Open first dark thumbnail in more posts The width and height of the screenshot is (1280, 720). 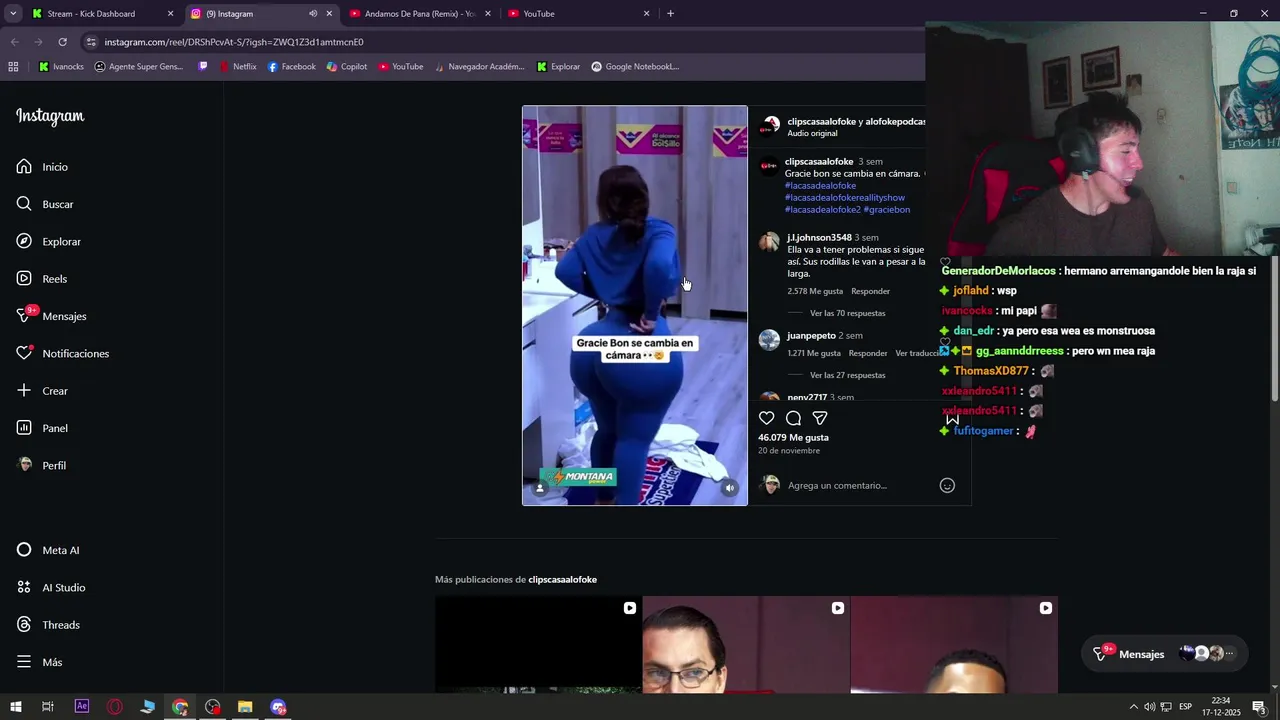[x=538, y=645]
